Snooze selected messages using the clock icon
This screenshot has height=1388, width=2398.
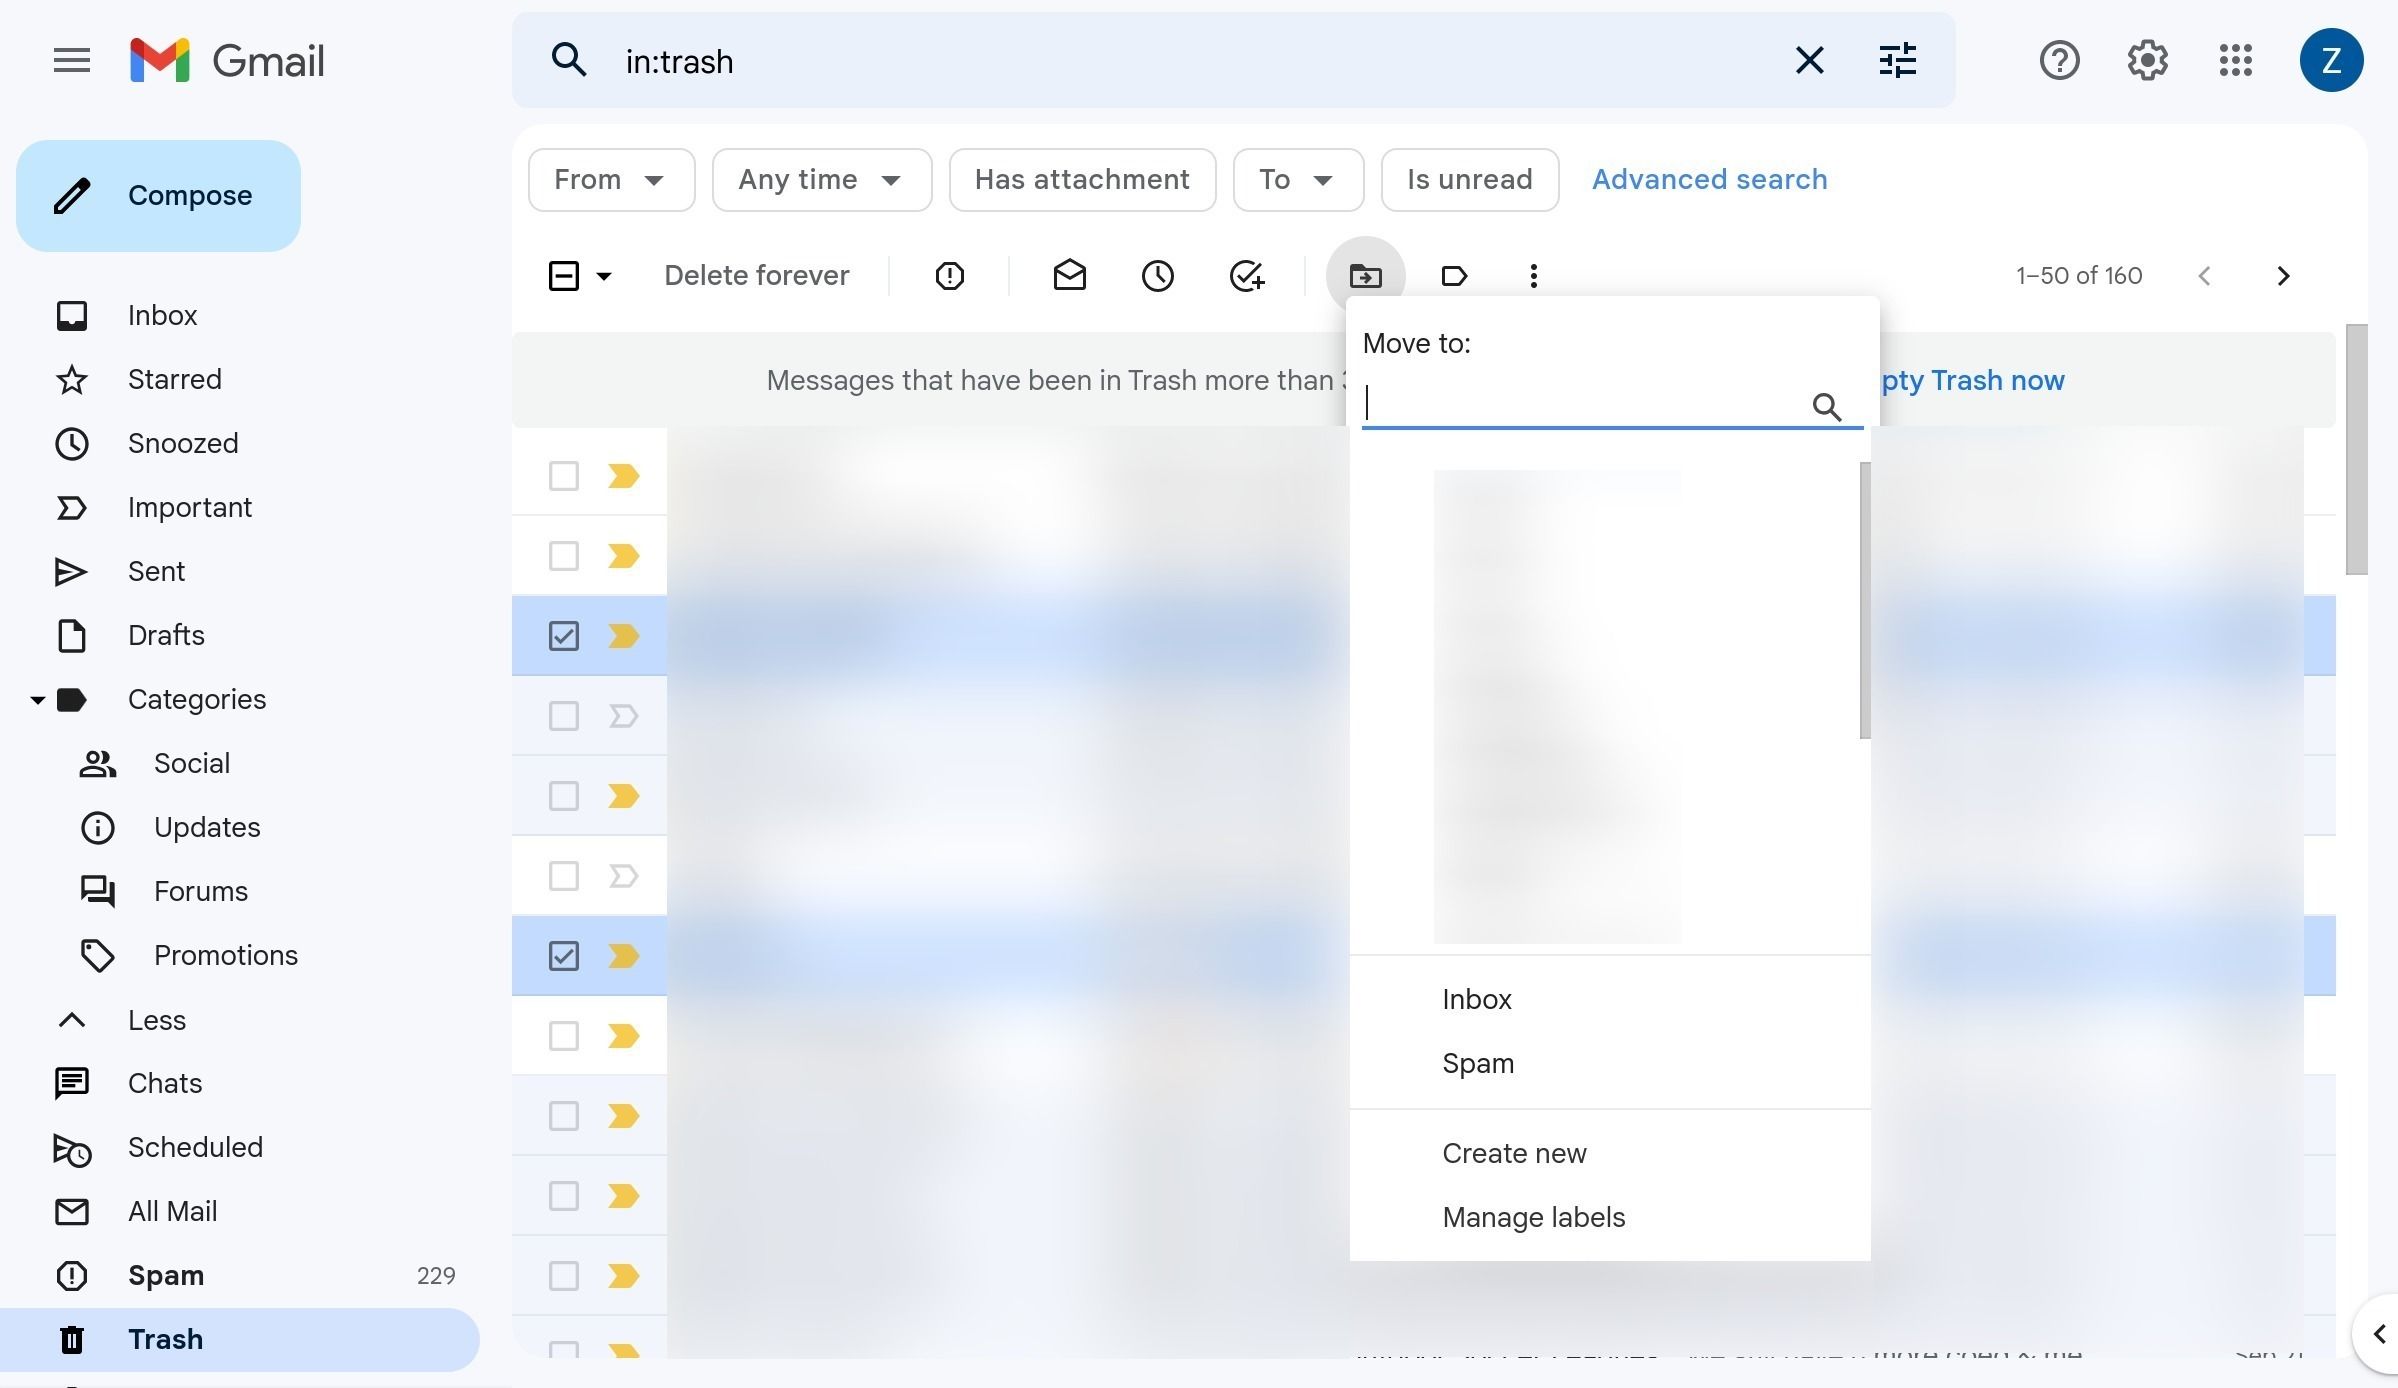(1156, 275)
